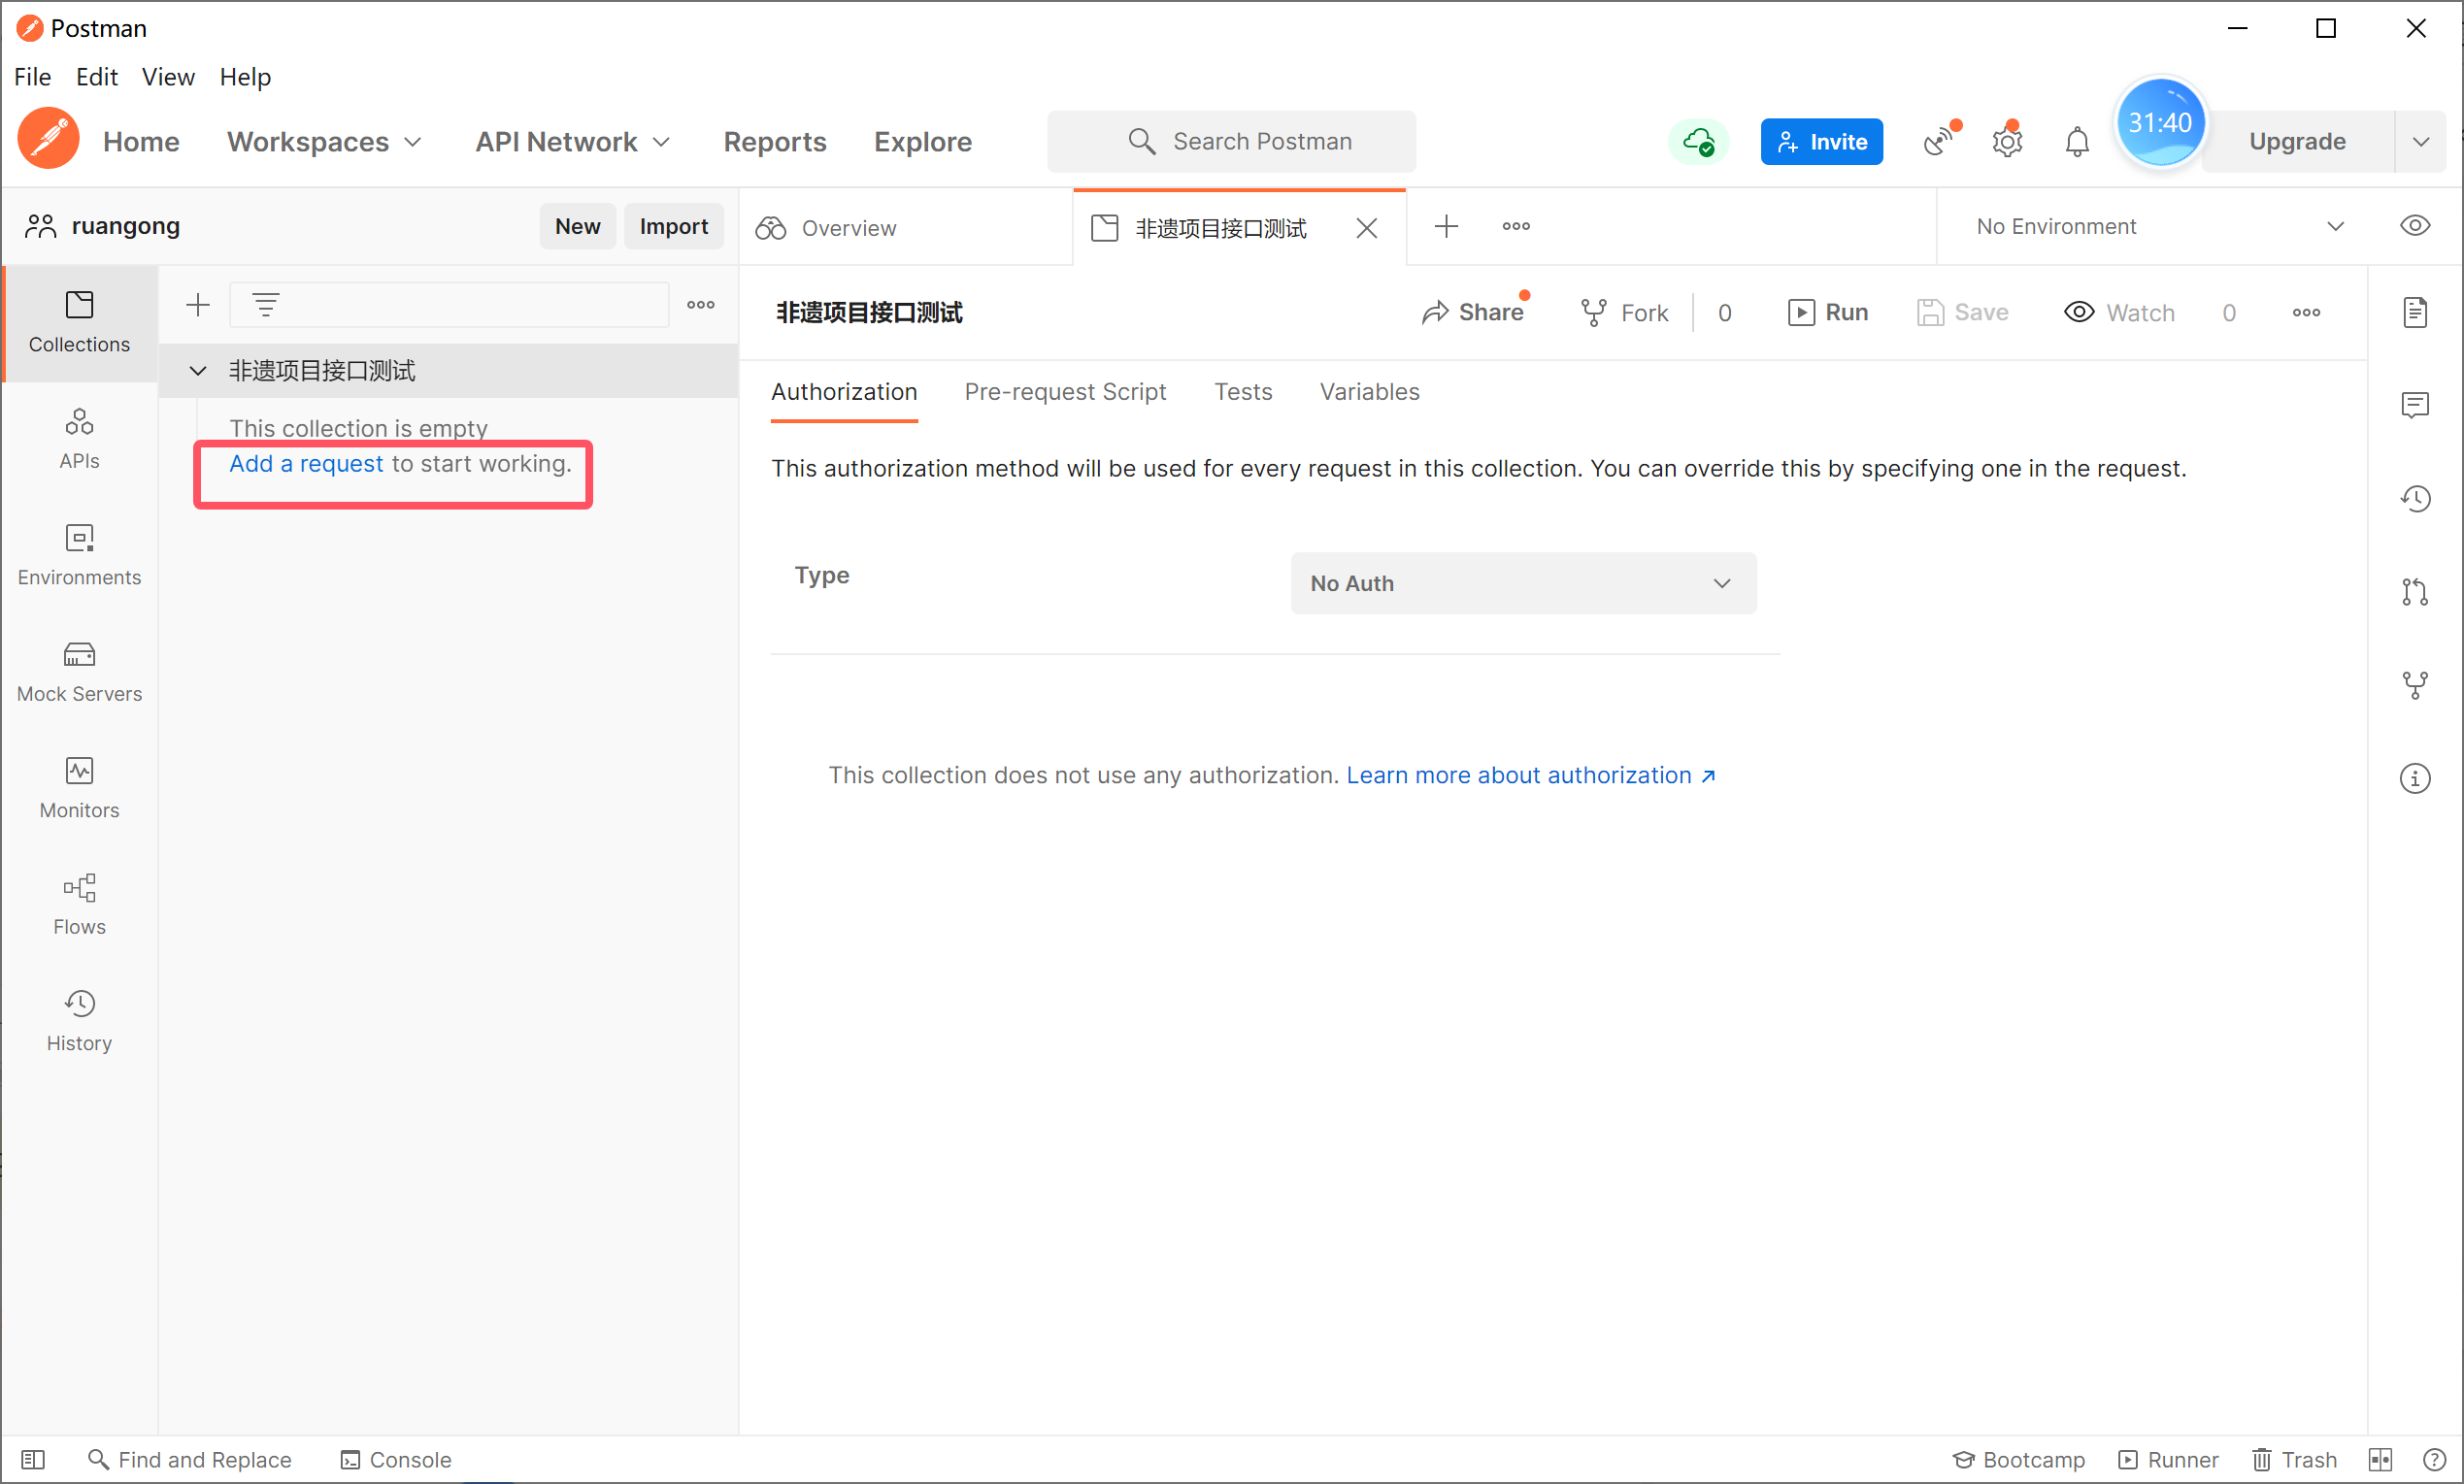Click the environment quick look eye icon
2464x1484 pixels.
[2414, 226]
